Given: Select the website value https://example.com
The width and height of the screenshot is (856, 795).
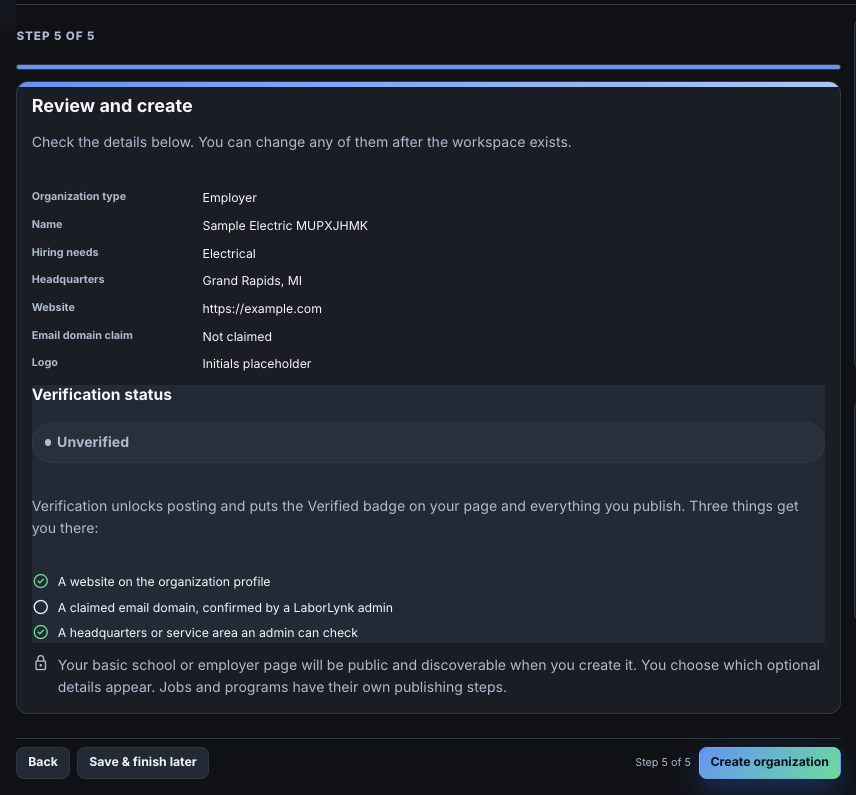Looking at the screenshot, I should point(262,308).
